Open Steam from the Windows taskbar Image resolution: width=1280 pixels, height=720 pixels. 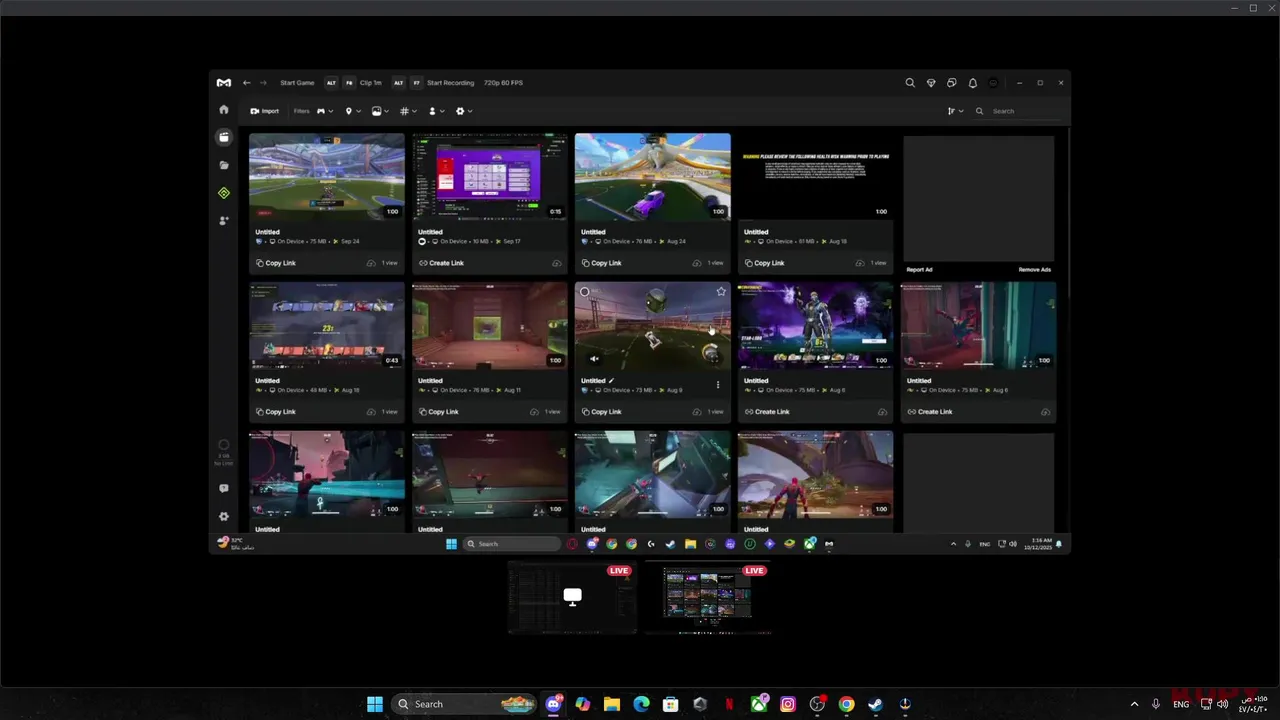pos(875,704)
